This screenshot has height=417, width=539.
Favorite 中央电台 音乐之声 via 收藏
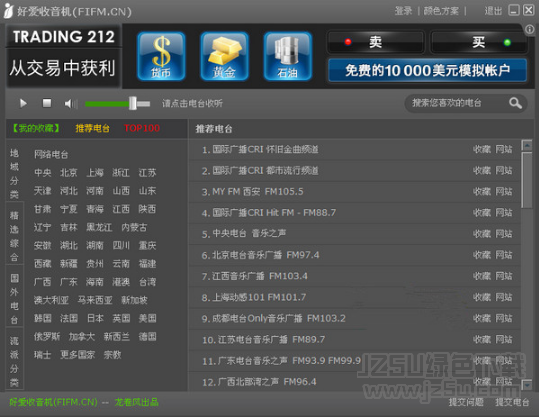pos(482,234)
